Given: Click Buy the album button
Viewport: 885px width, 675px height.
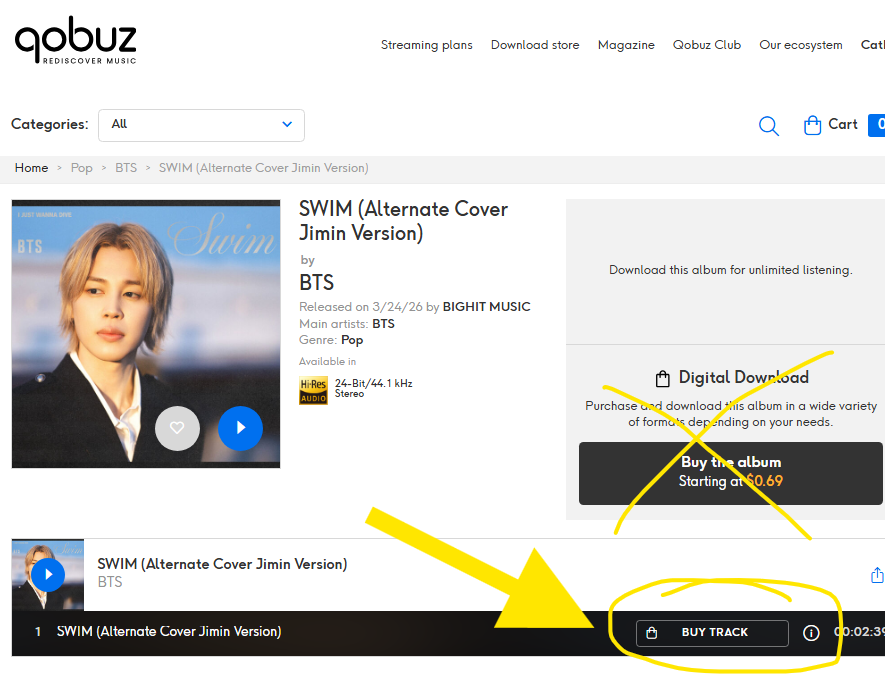Looking at the screenshot, I should (x=730, y=473).
